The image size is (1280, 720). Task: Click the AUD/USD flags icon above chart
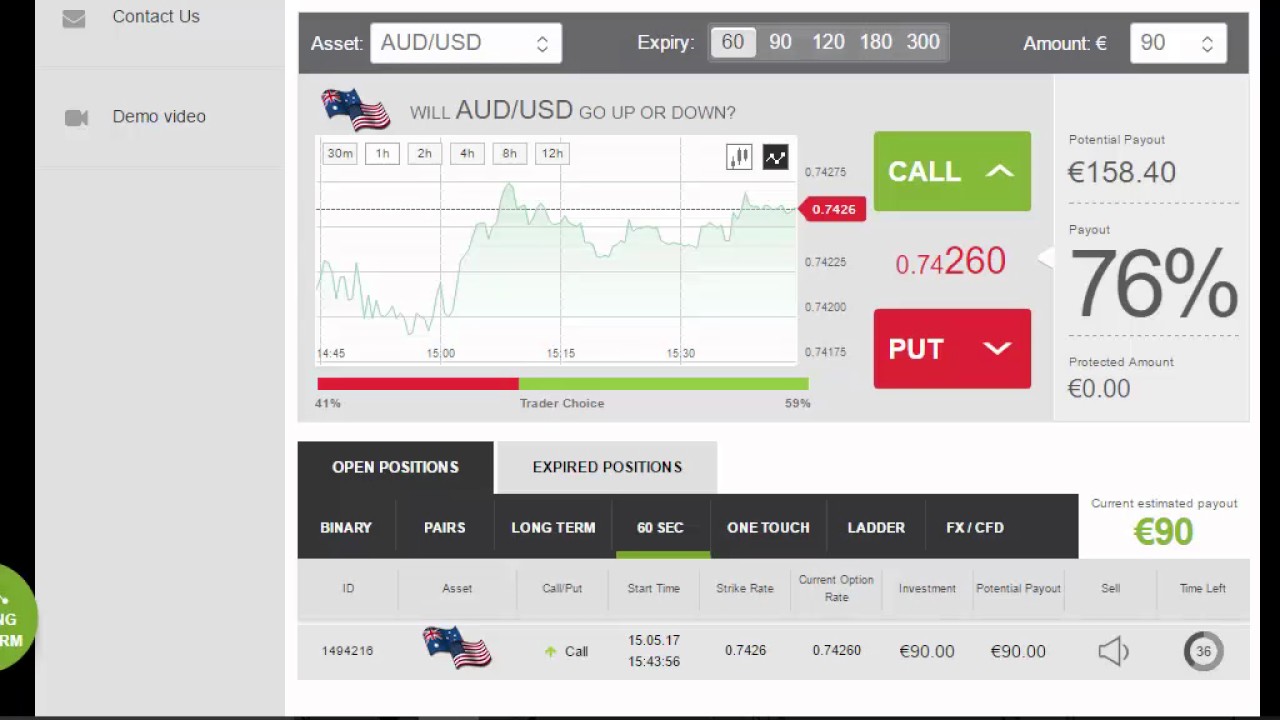[x=355, y=110]
